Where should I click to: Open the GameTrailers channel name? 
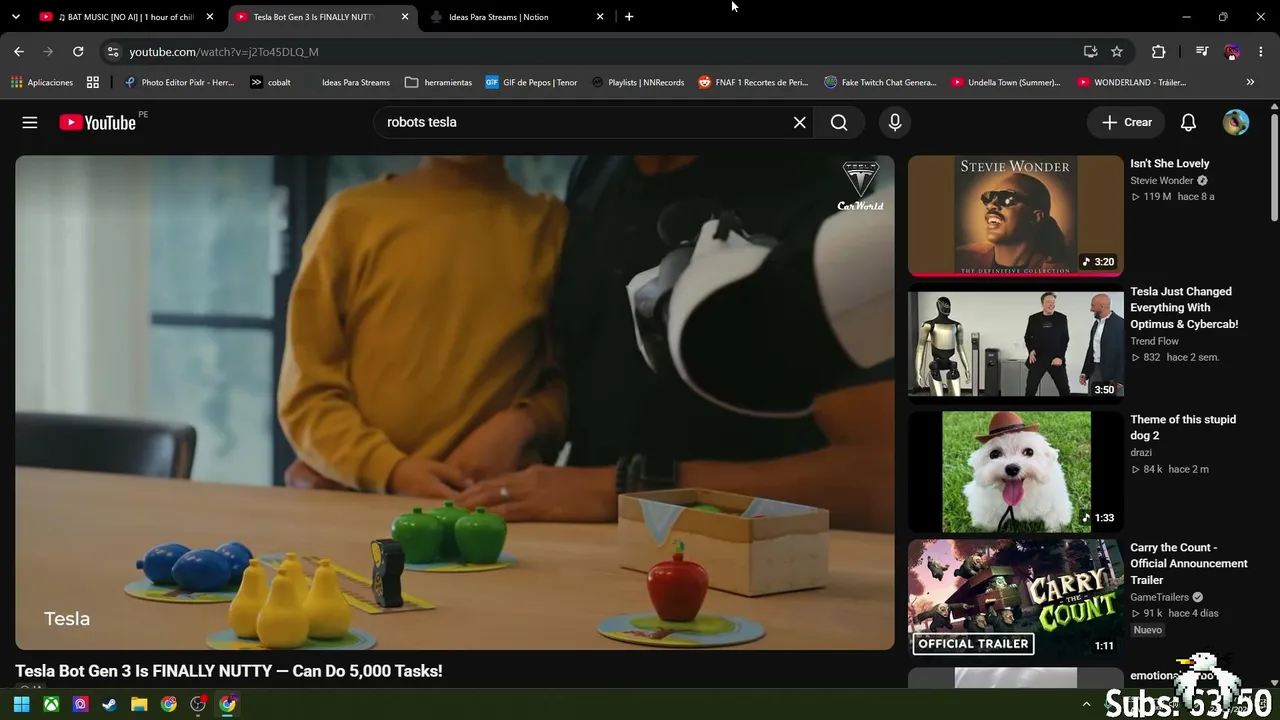1160,597
